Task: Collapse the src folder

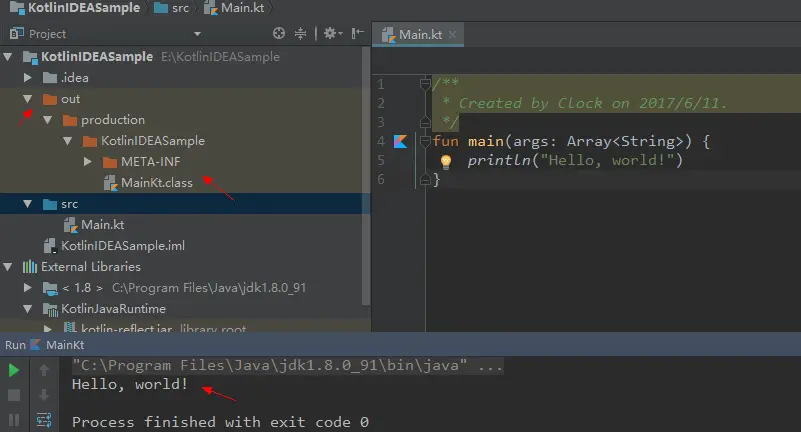Action: [x=28, y=204]
